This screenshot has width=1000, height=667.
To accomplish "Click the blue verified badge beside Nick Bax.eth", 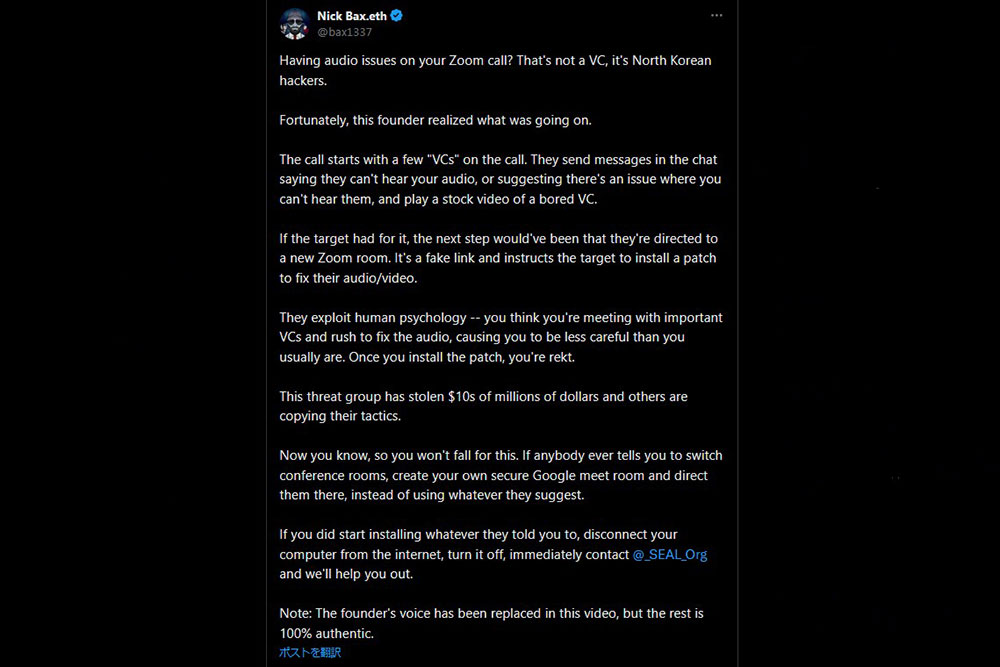I will 396,16.
